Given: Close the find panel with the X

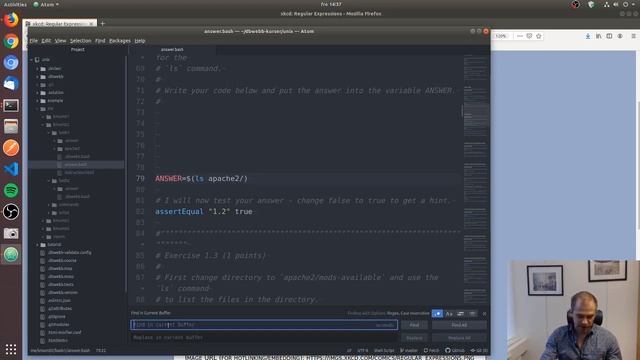Looking at the screenshot, I should click(x=484, y=313).
